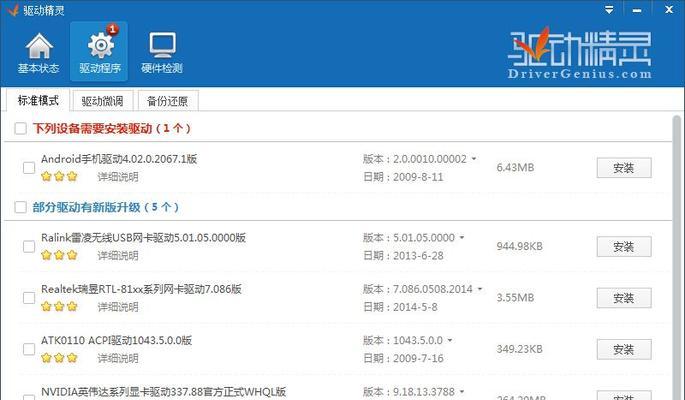
Task: Expand version dropdown 2.0.0010.00002
Action: pyautogui.click(x=474, y=159)
